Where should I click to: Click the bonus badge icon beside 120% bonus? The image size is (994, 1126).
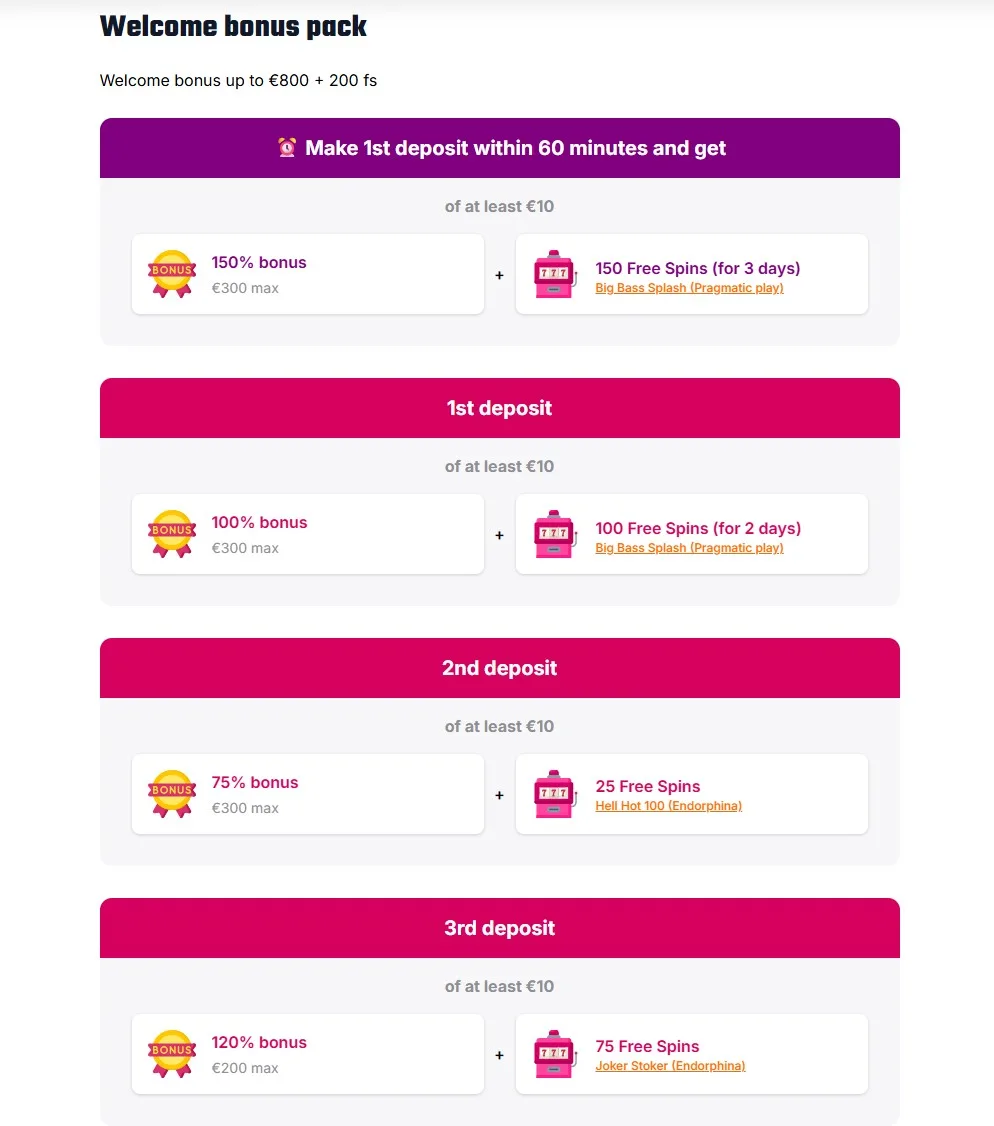172,1054
